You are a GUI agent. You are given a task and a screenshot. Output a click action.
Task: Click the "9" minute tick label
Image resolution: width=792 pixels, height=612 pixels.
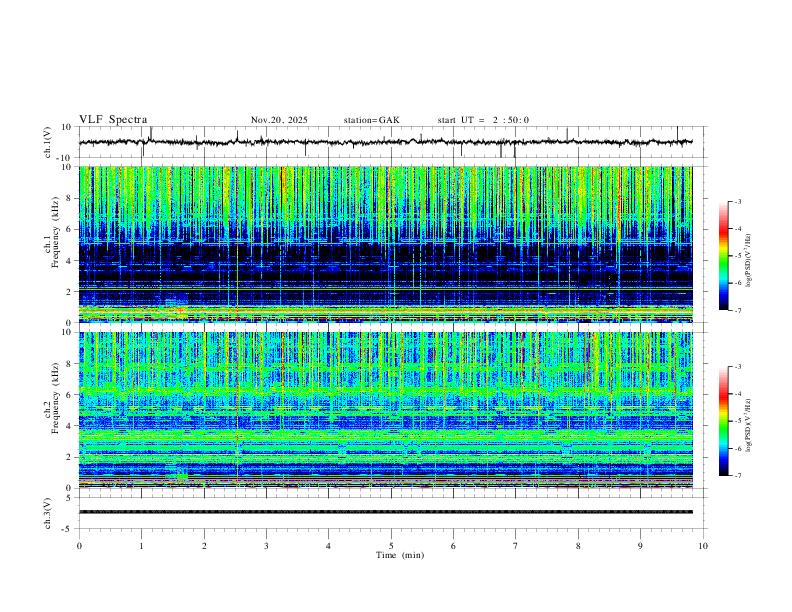coord(640,546)
